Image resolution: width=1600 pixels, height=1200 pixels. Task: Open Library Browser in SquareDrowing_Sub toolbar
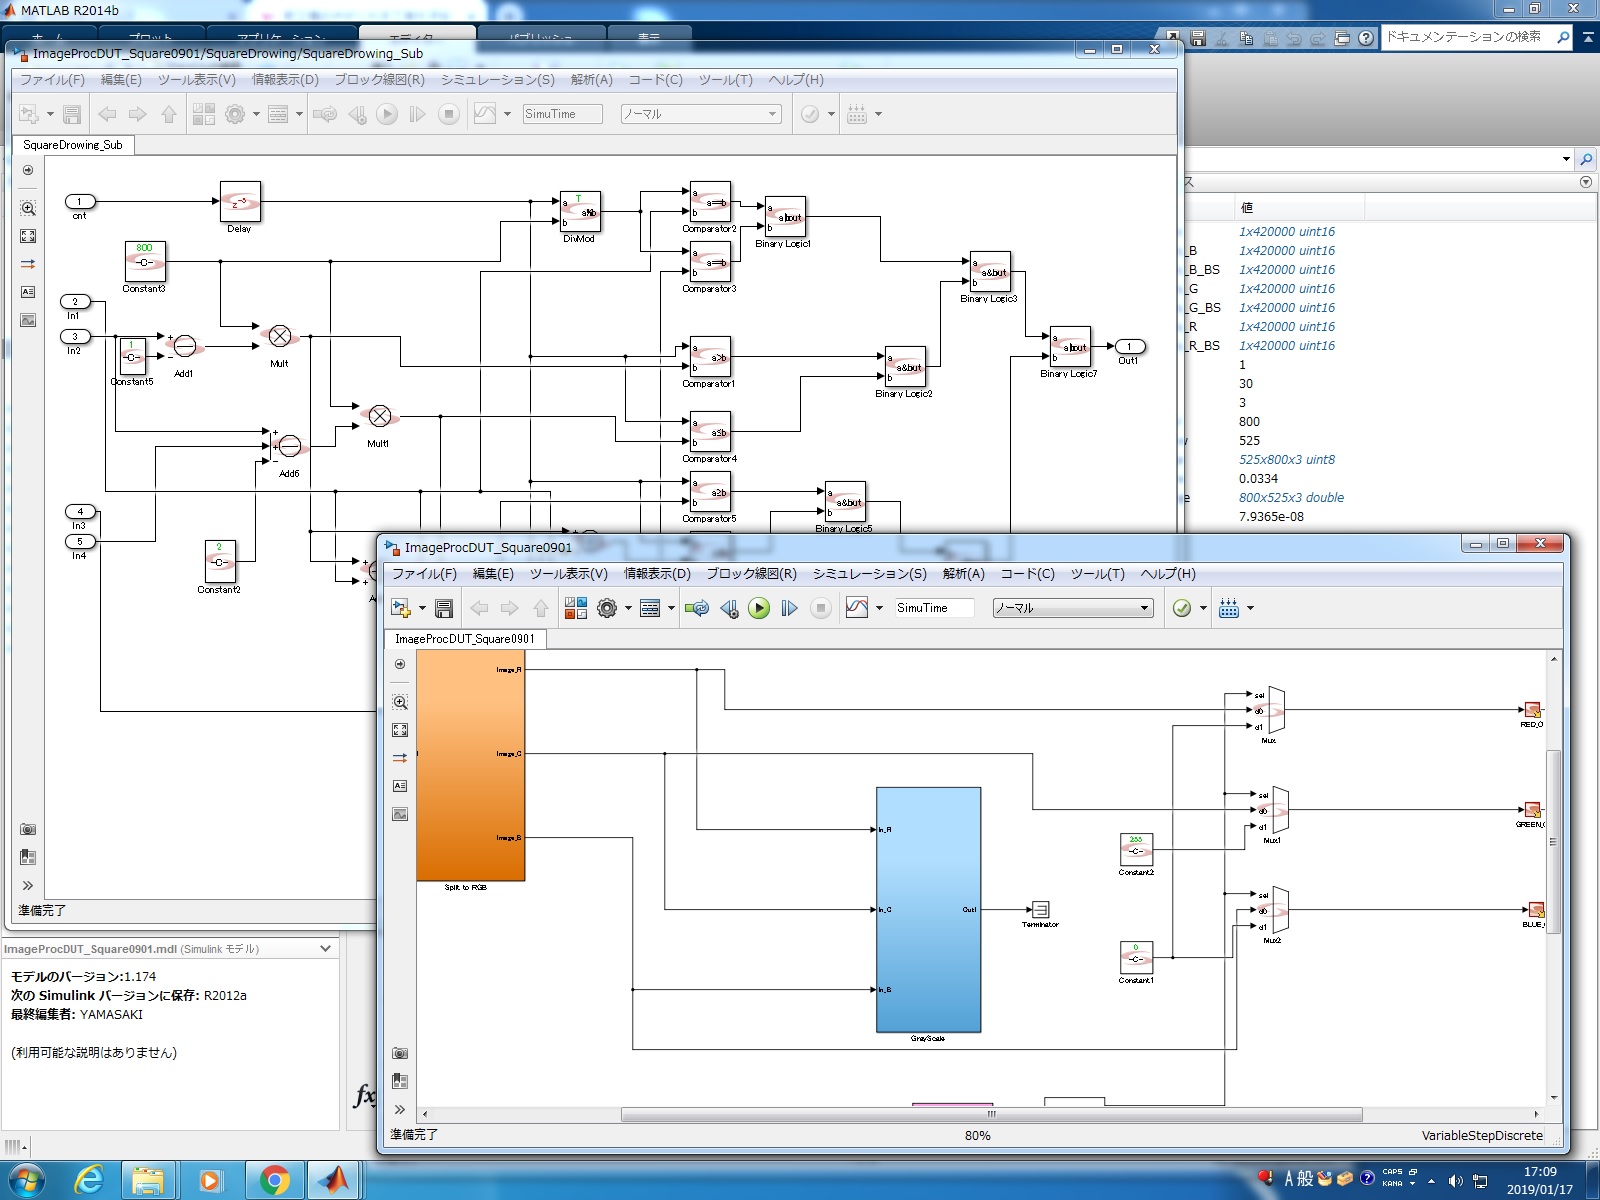coord(204,114)
